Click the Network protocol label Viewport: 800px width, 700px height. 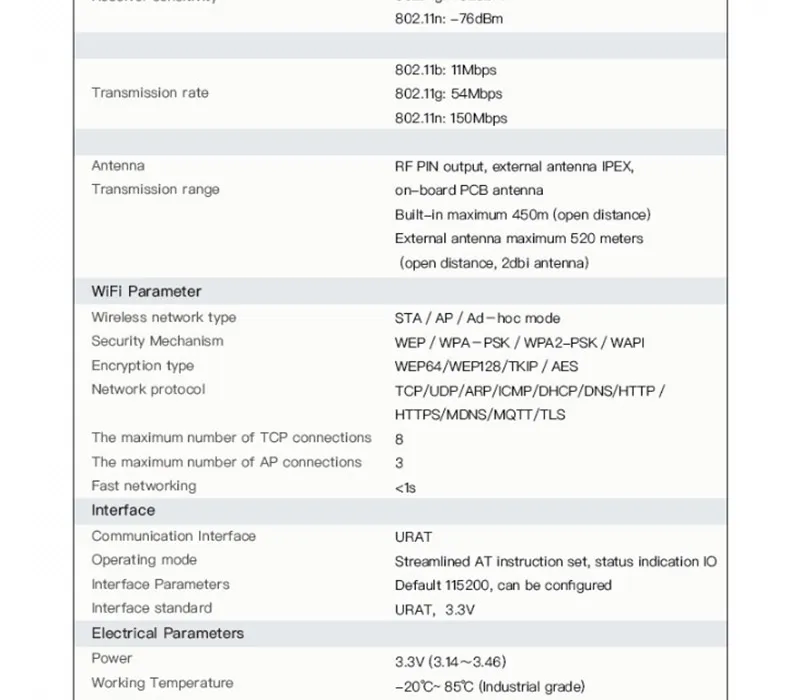(x=148, y=389)
